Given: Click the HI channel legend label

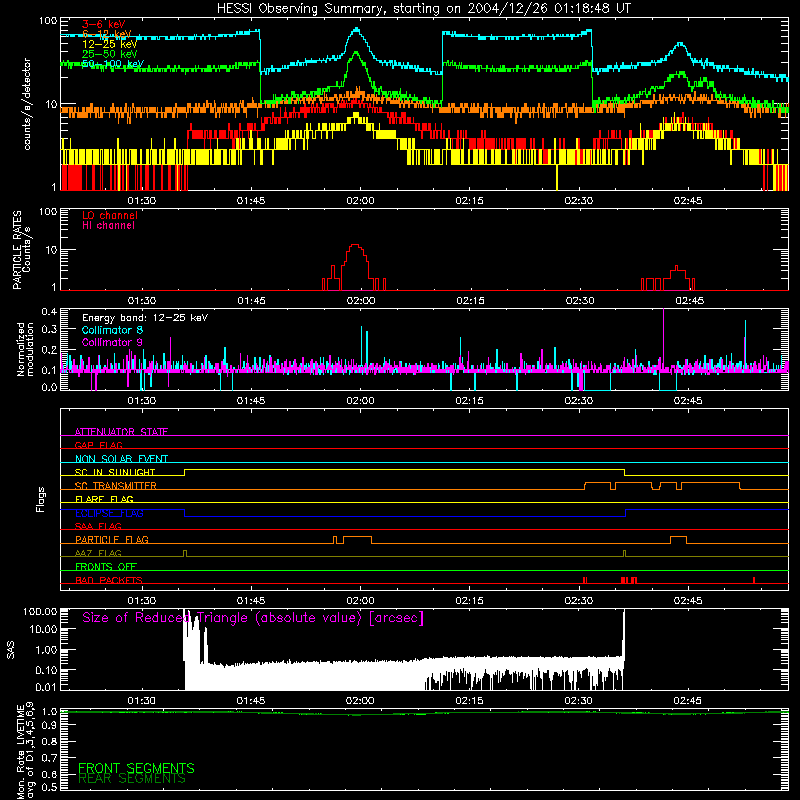Looking at the screenshot, I should tap(109, 225).
